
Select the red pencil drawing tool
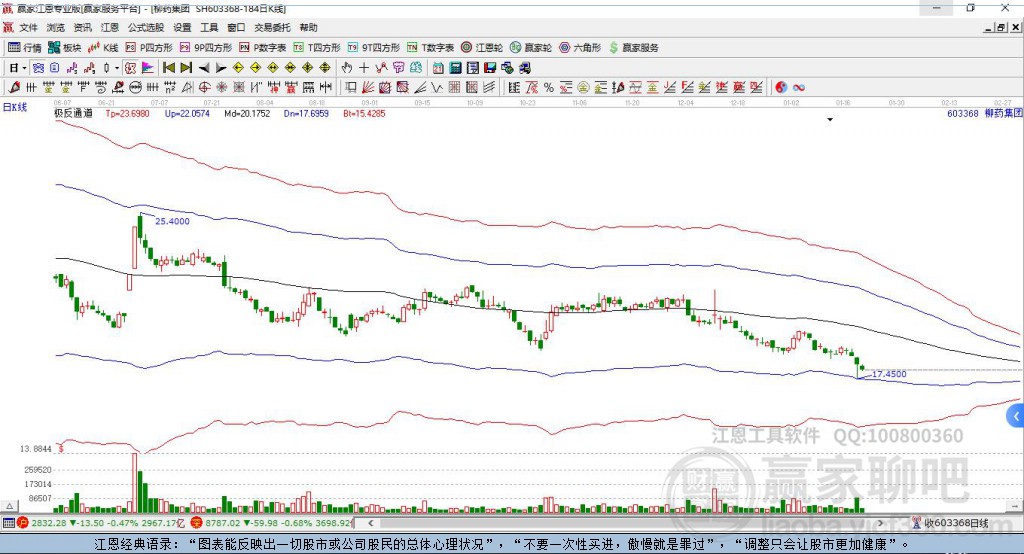coord(14,87)
